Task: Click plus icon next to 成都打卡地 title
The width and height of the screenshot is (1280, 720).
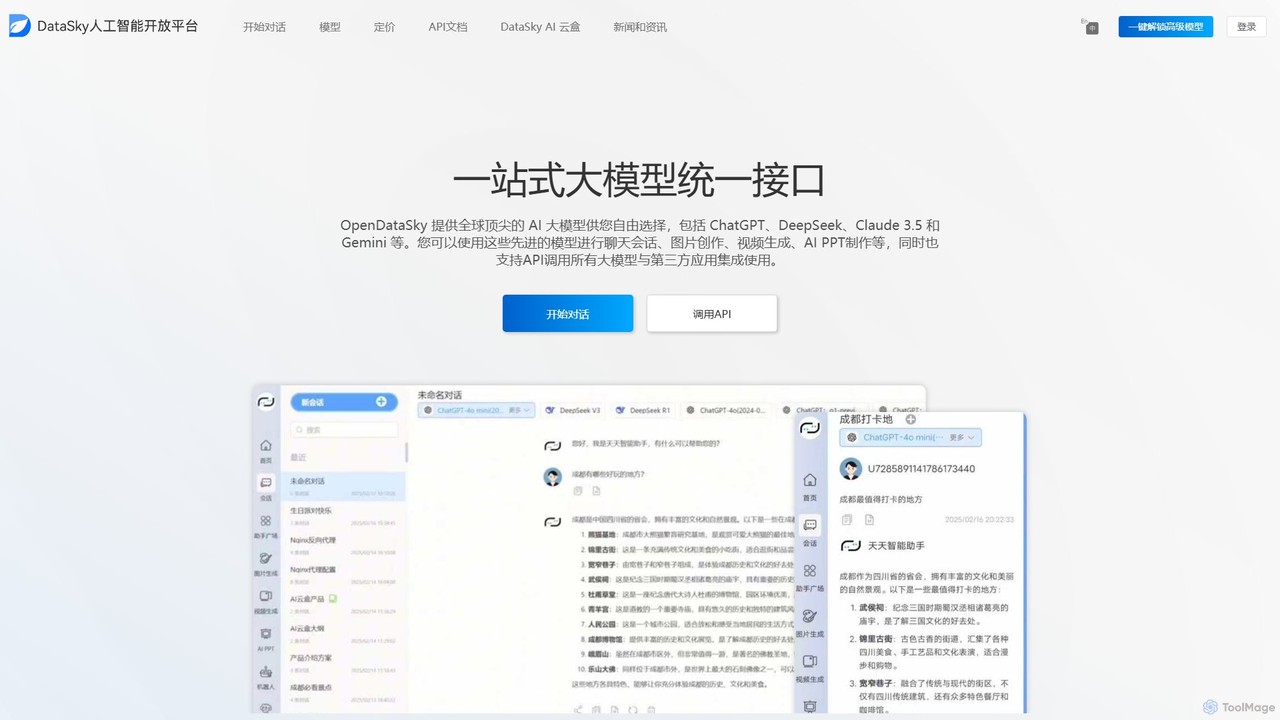Action: [x=911, y=419]
